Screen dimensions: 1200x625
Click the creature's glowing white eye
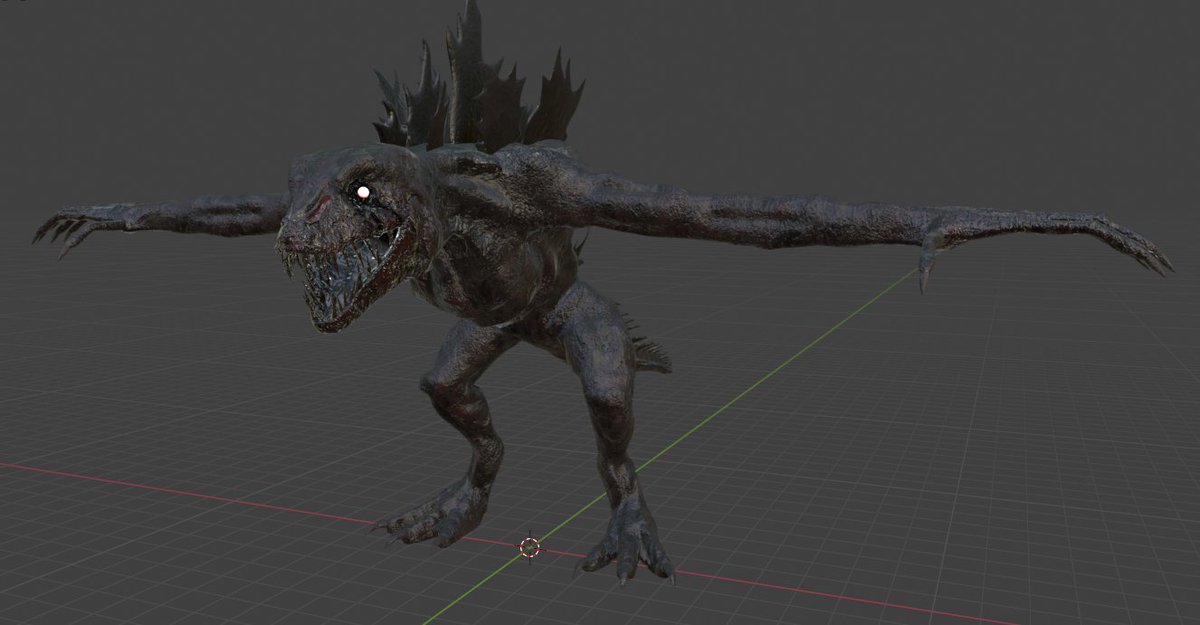[x=363, y=191]
